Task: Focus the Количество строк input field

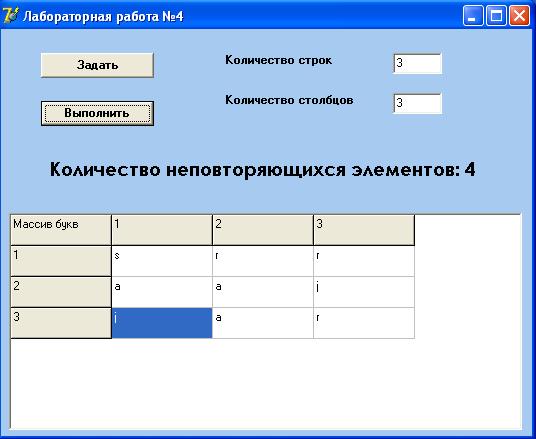Action: point(417,64)
